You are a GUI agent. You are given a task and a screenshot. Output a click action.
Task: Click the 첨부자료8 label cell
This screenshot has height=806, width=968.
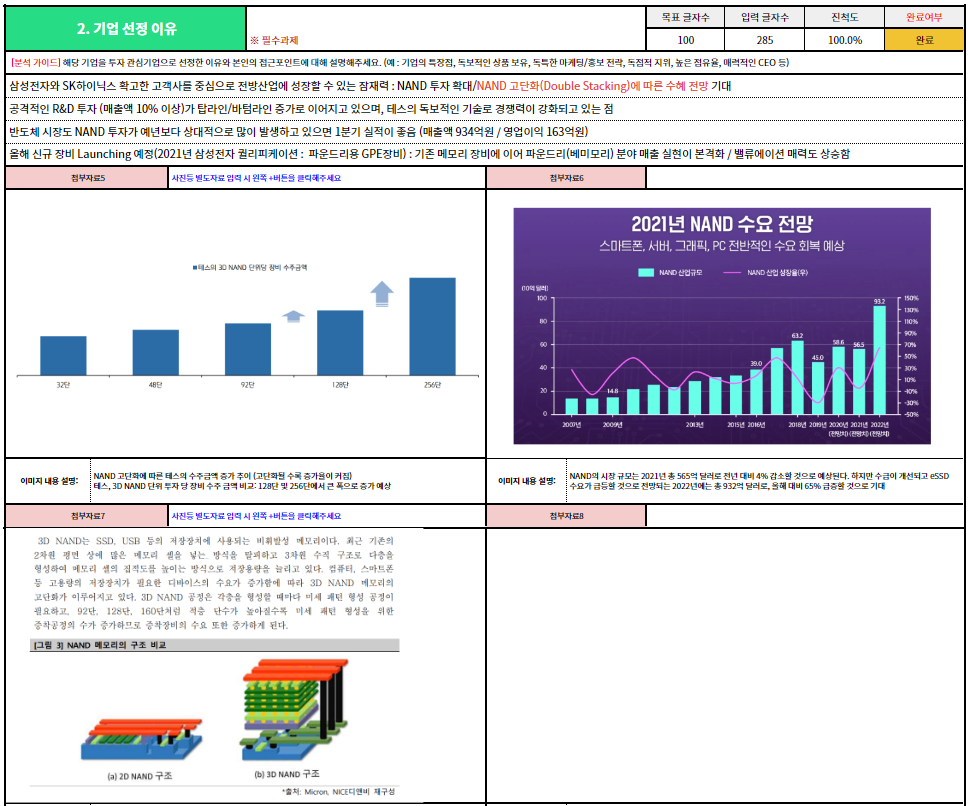(566, 516)
